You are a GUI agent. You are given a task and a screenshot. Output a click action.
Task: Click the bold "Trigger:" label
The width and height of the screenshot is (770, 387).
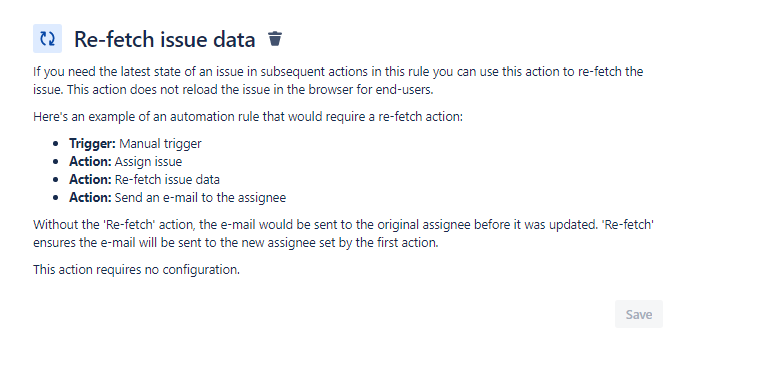(92, 143)
